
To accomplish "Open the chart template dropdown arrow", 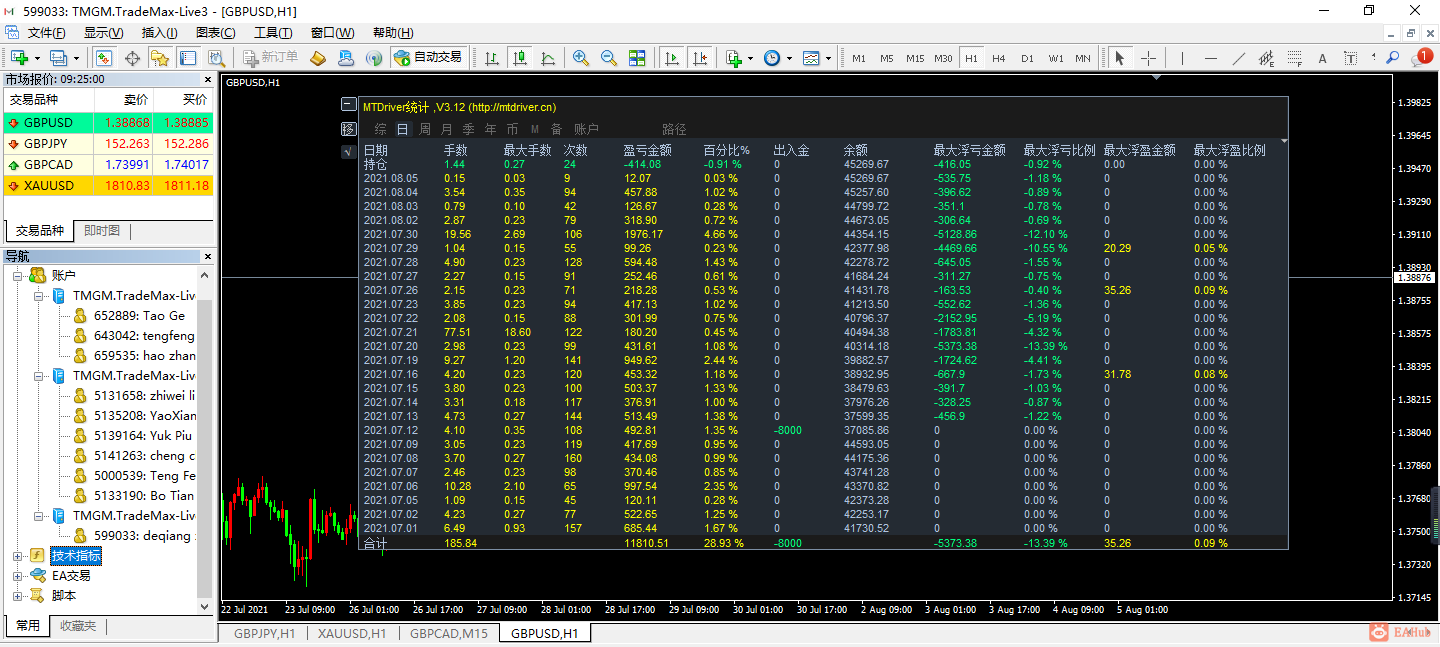I will pyautogui.click(x=828, y=58).
